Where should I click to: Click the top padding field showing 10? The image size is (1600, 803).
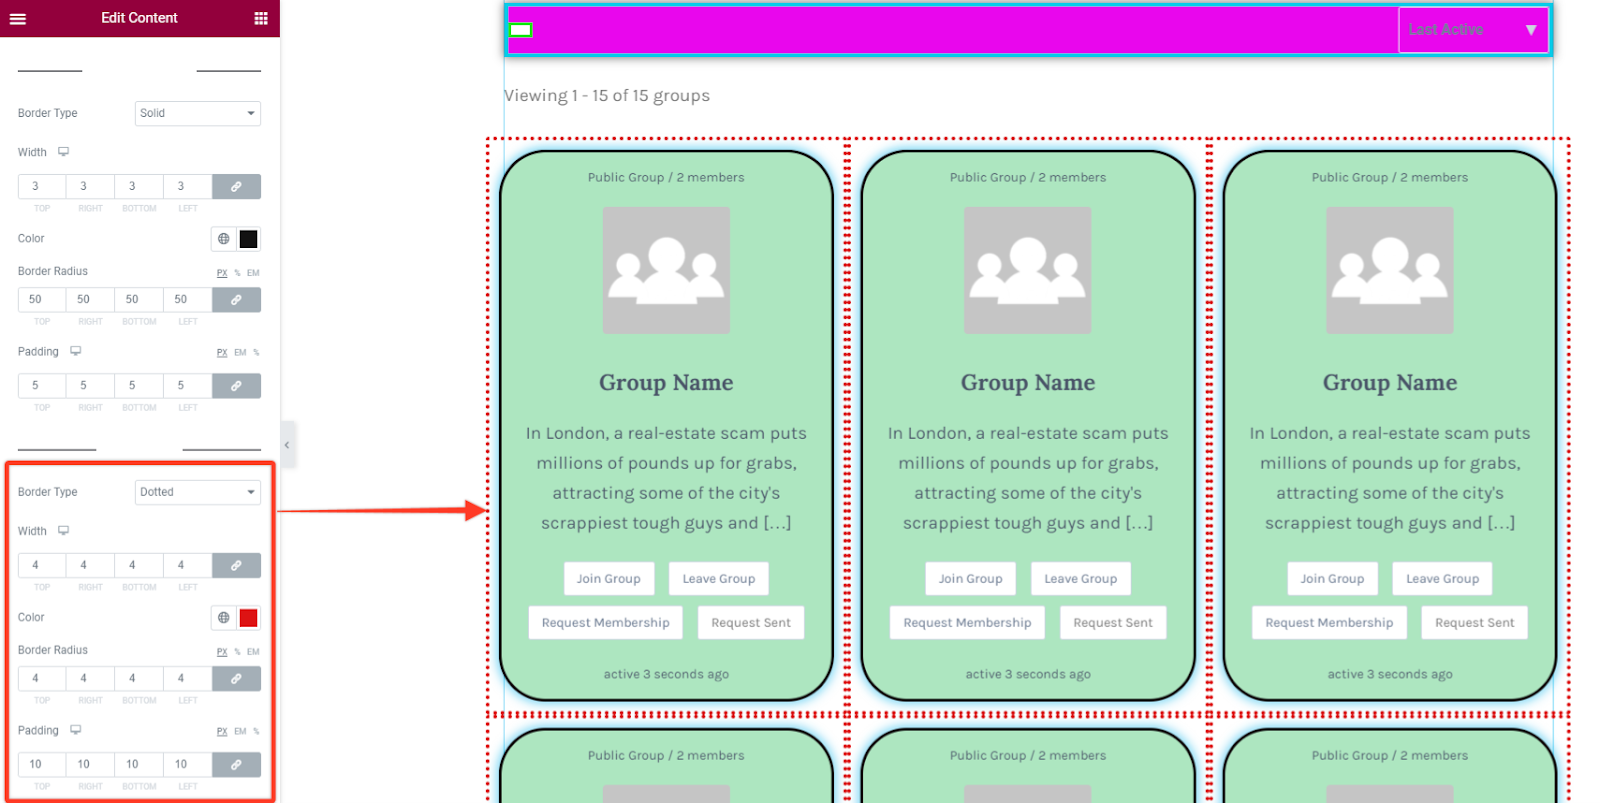click(42, 764)
